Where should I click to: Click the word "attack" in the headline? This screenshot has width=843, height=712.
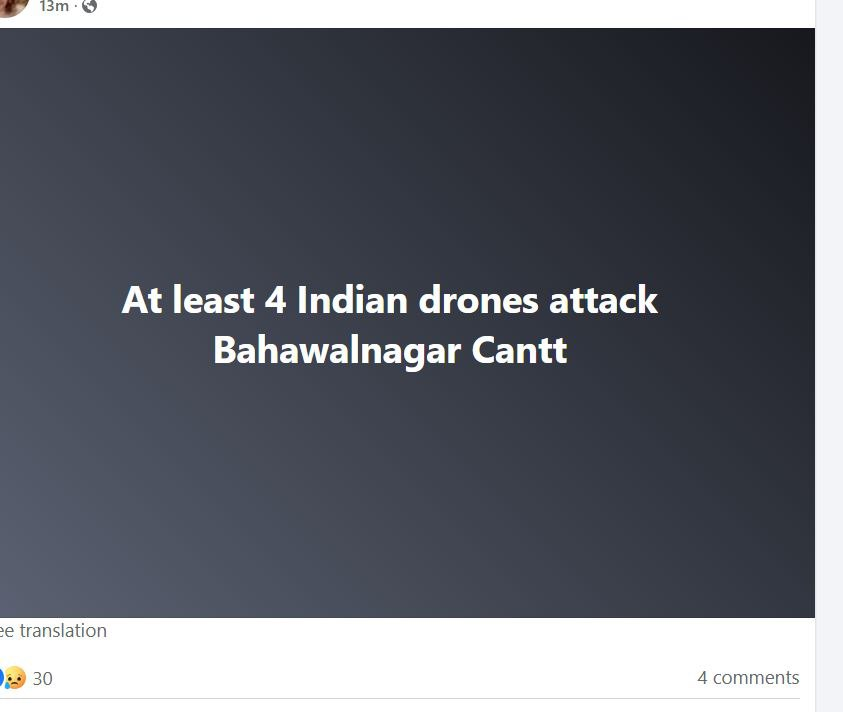[x=603, y=300]
